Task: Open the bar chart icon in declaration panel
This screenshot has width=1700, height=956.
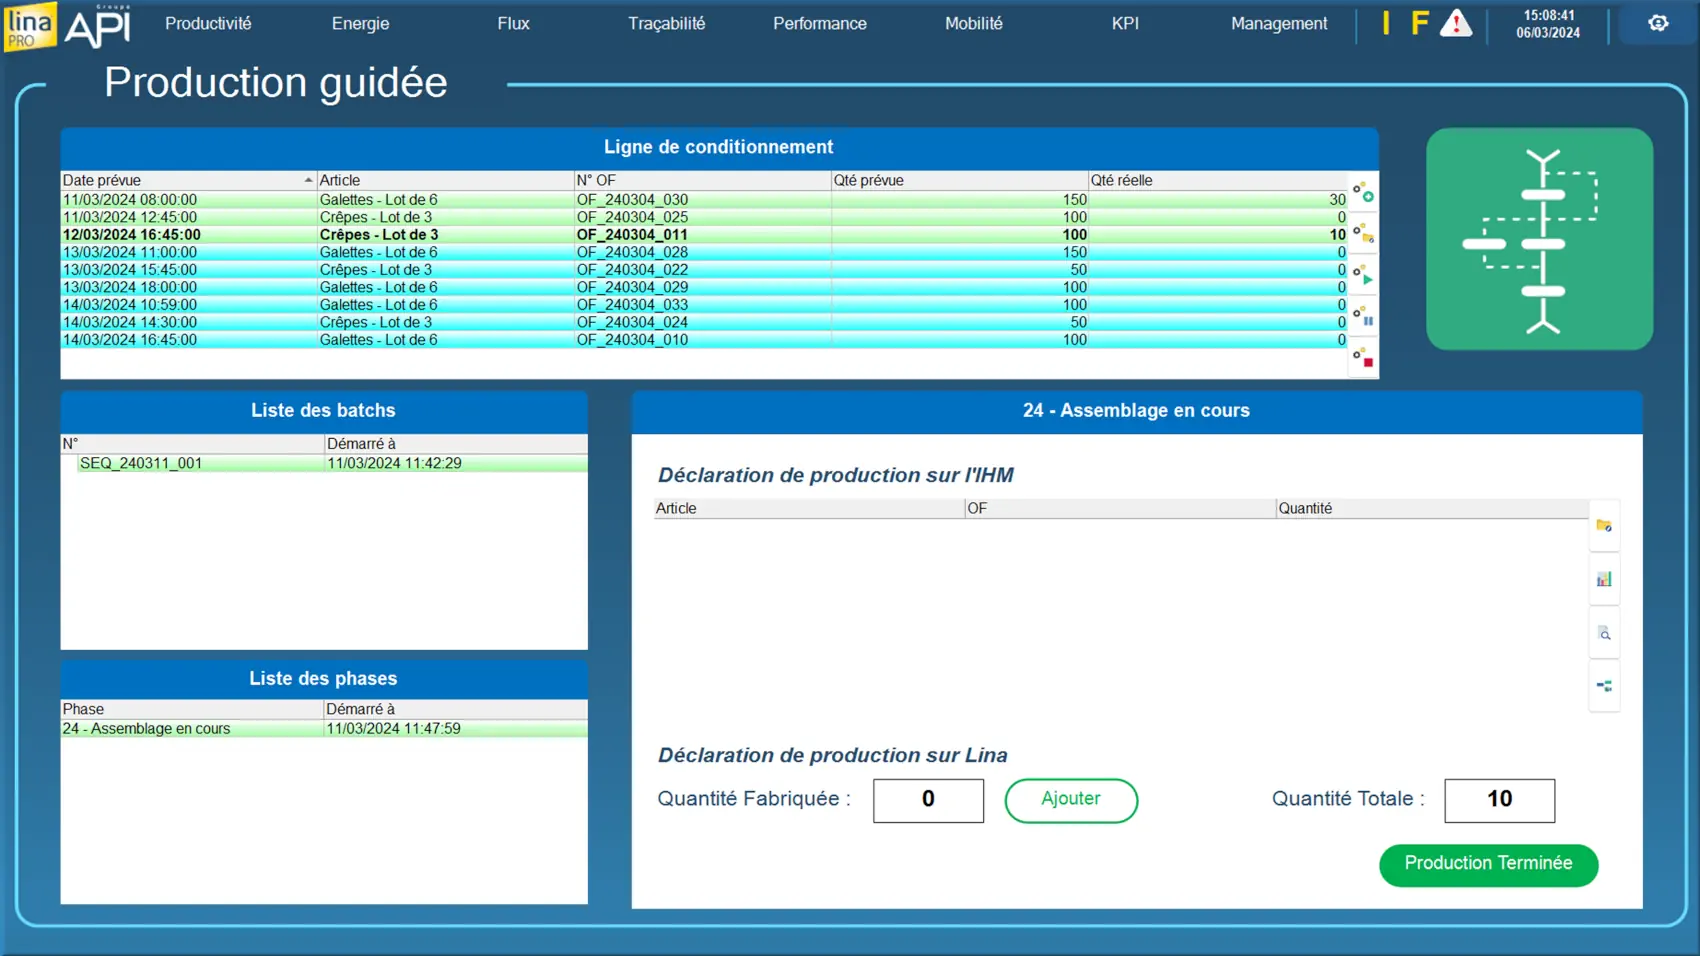Action: point(1604,580)
